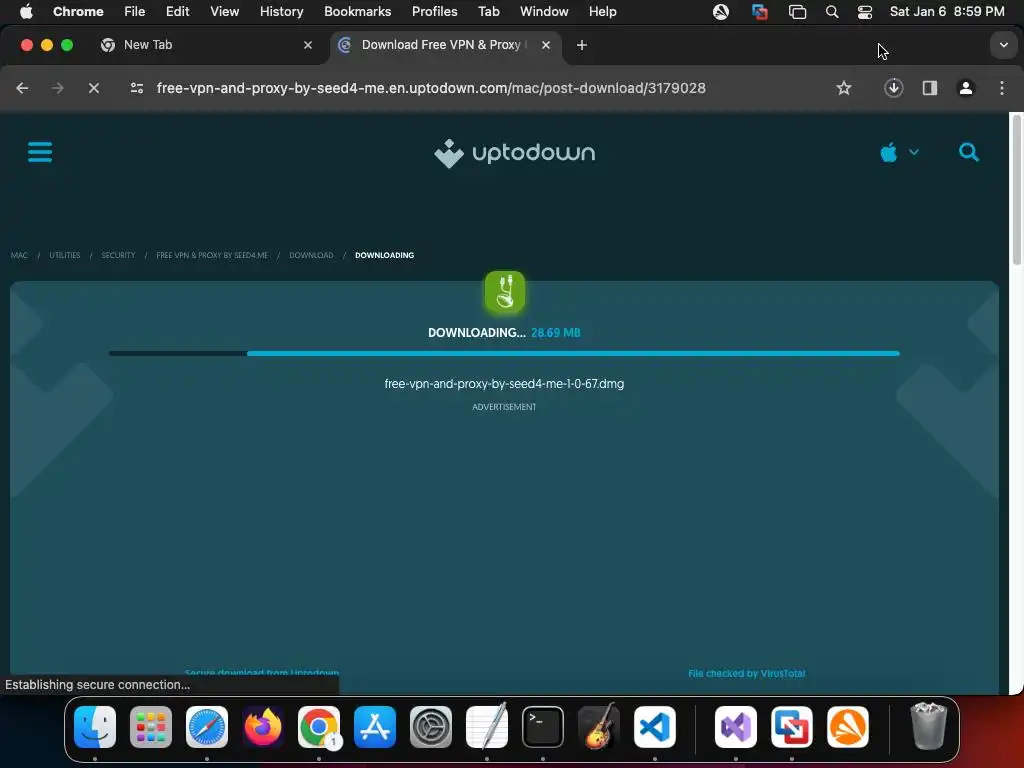The height and width of the screenshot is (768, 1024).
Task: Open Safari from the Dock
Action: [x=207, y=727]
